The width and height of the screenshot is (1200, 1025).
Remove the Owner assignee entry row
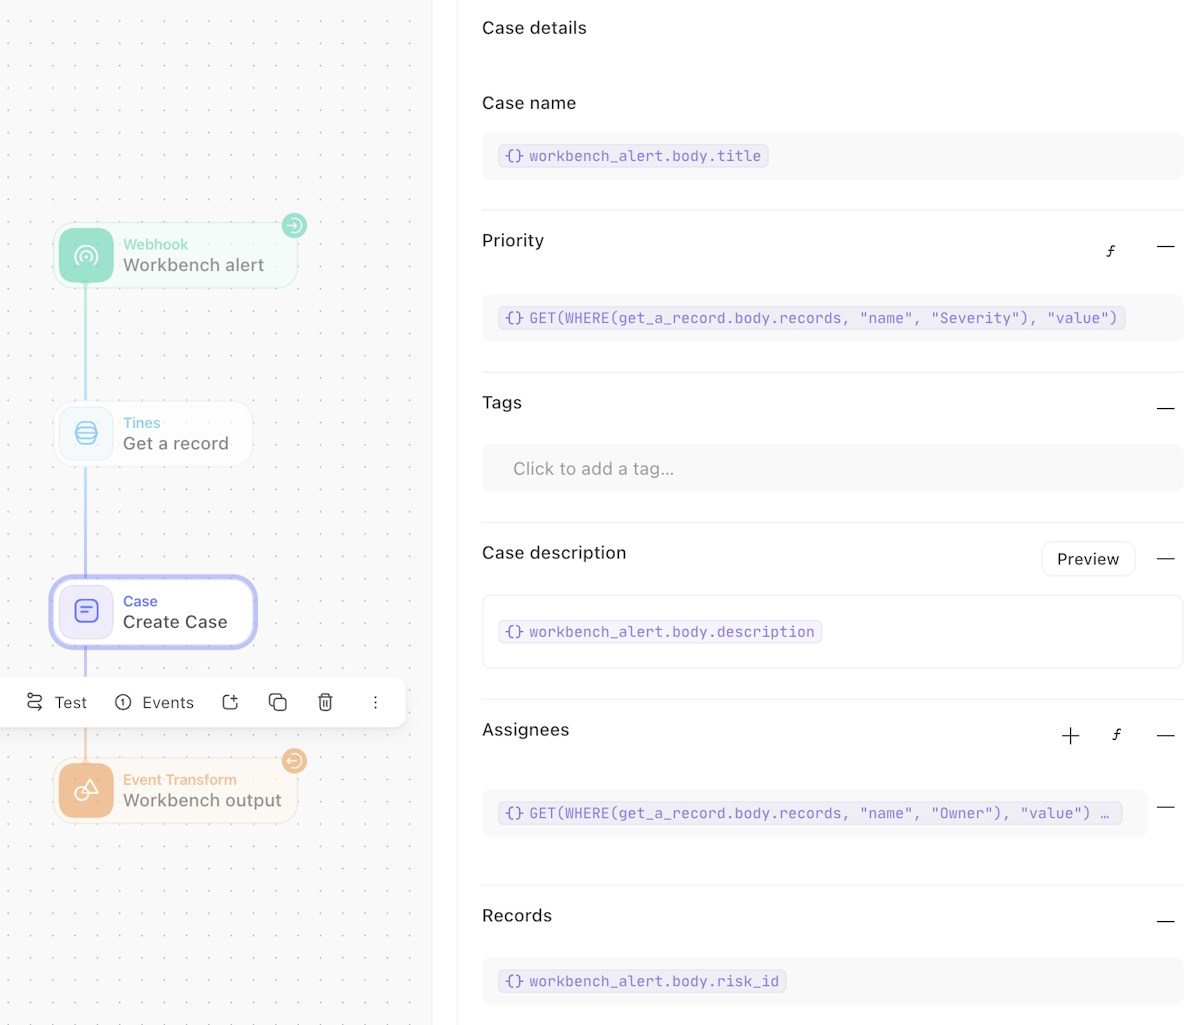coord(1165,807)
